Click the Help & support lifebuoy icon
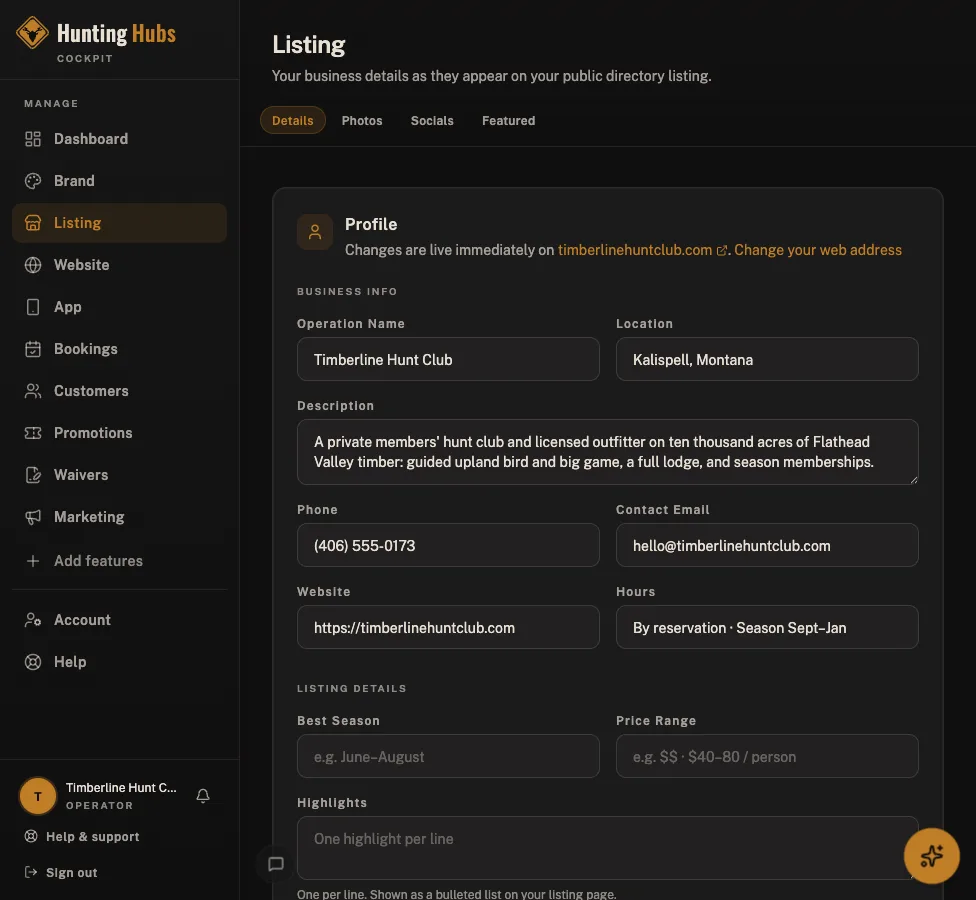The image size is (976, 900). tap(31, 836)
